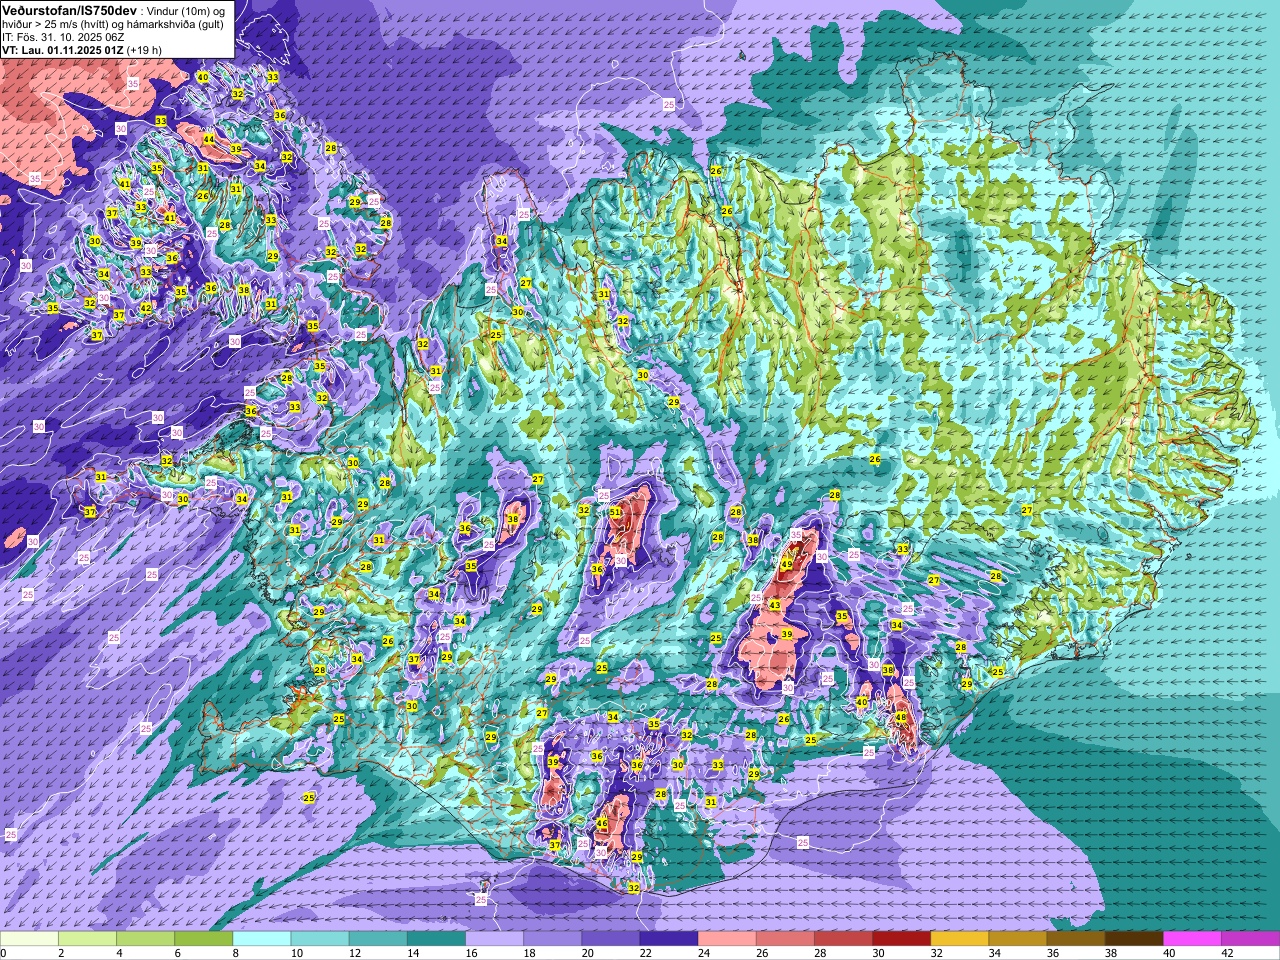Image resolution: width=1280 pixels, height=960 pixels.
Task: Select the 6–8 darker green legend swatch
Action: (x=203, y=939)
